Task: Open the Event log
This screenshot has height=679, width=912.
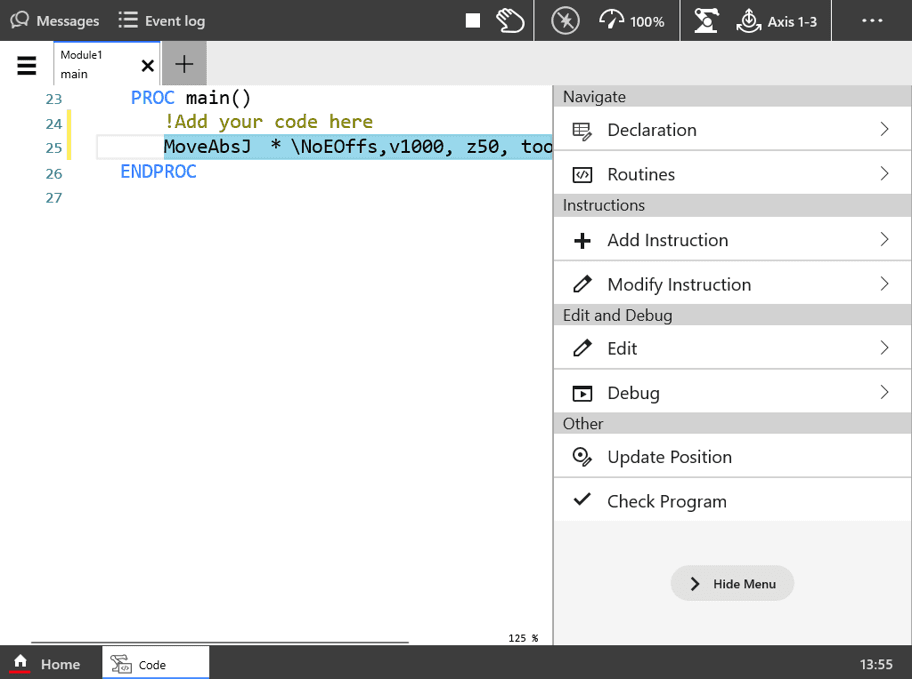Action: [161, 21]
